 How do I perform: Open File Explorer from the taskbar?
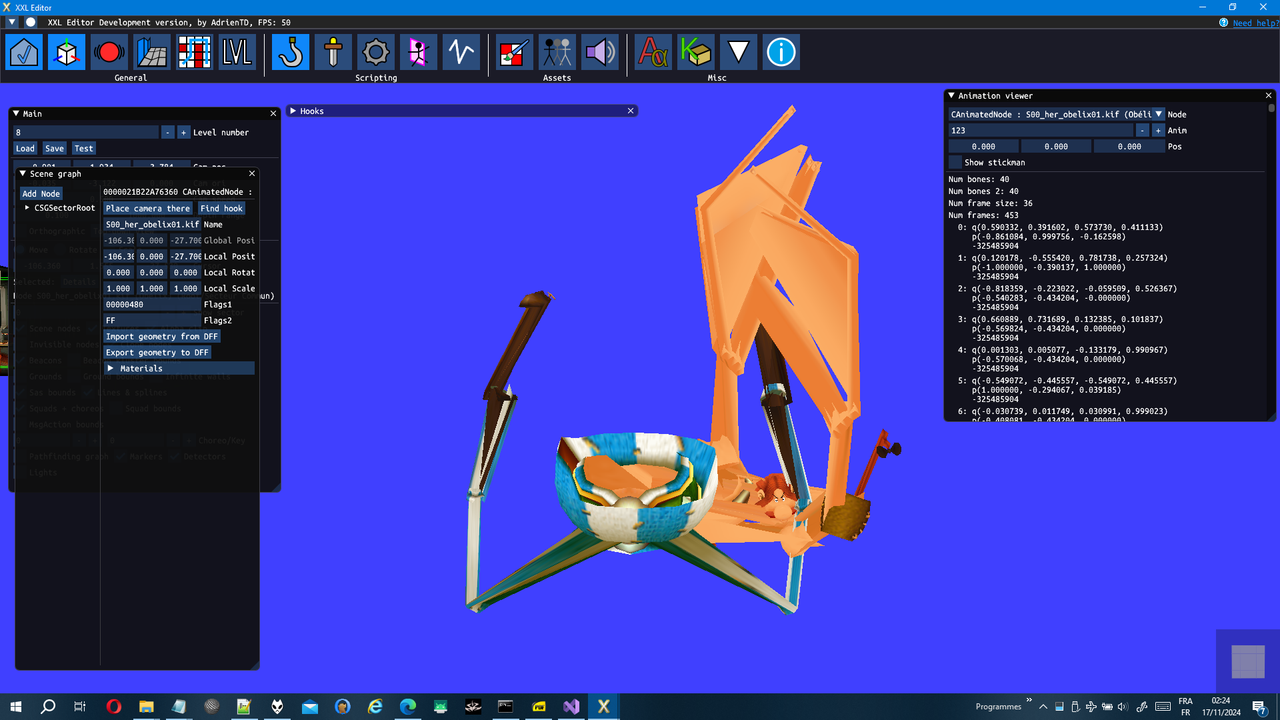pyautogui.click(x=146, y=706)
